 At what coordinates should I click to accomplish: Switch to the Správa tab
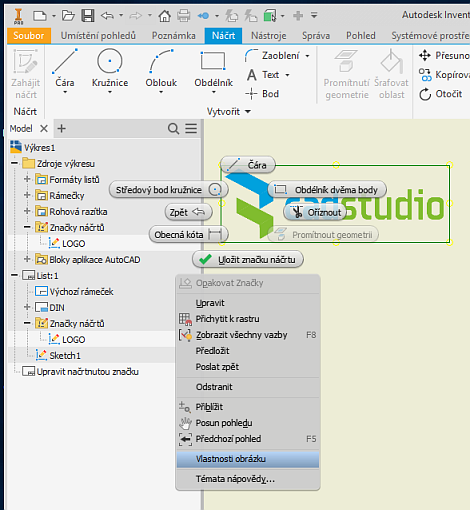click(x=316, y=36)
